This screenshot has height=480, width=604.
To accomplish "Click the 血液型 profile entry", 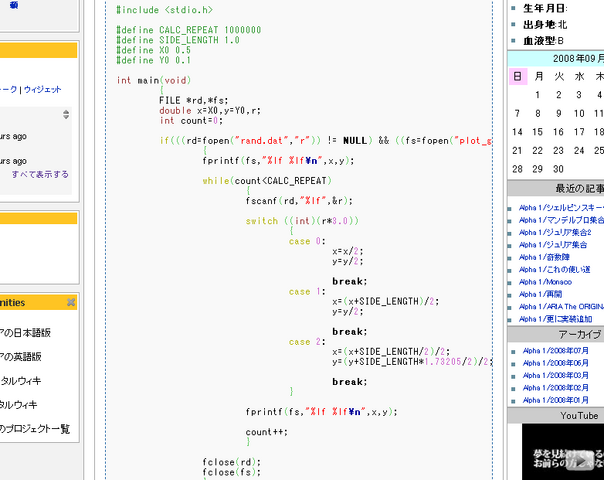I will click(543, 40).
